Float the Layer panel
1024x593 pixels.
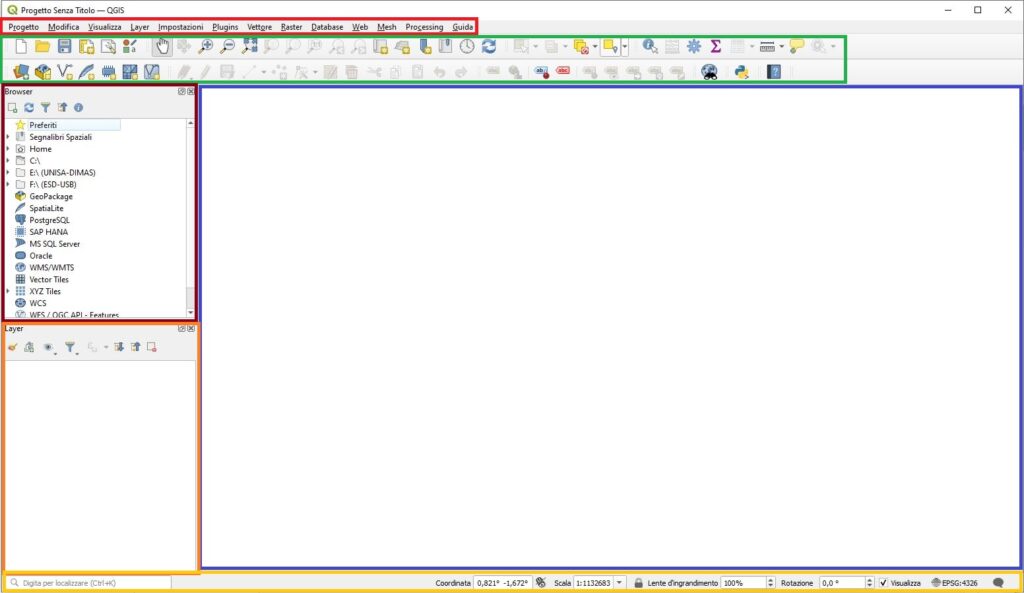click(182, 329)
